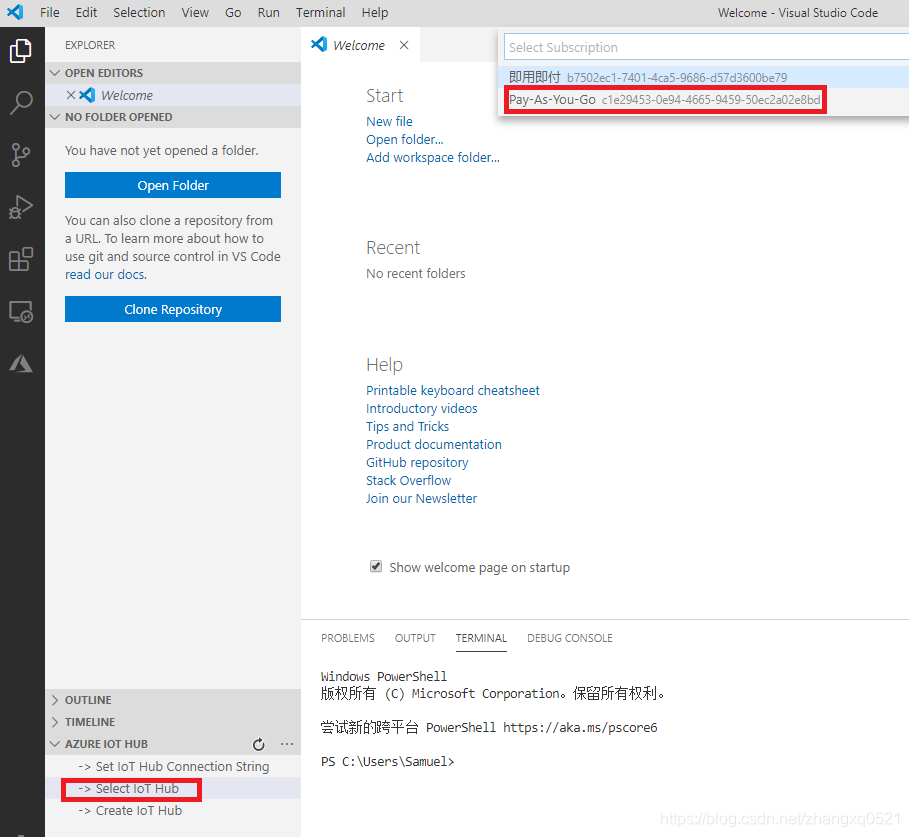The height and width of the screenshot is (837, 909).
Task: Collapse the No Folder Opened section
Action: tap(55, 117)
